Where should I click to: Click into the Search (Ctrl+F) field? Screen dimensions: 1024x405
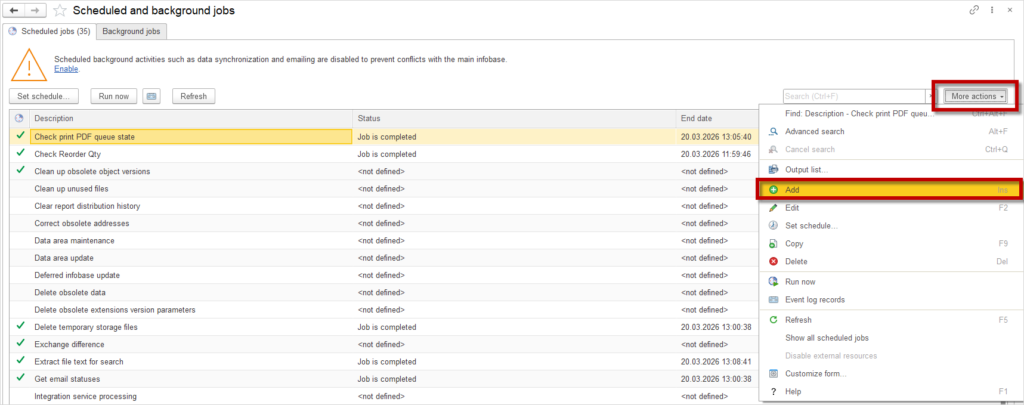point(852,96)
